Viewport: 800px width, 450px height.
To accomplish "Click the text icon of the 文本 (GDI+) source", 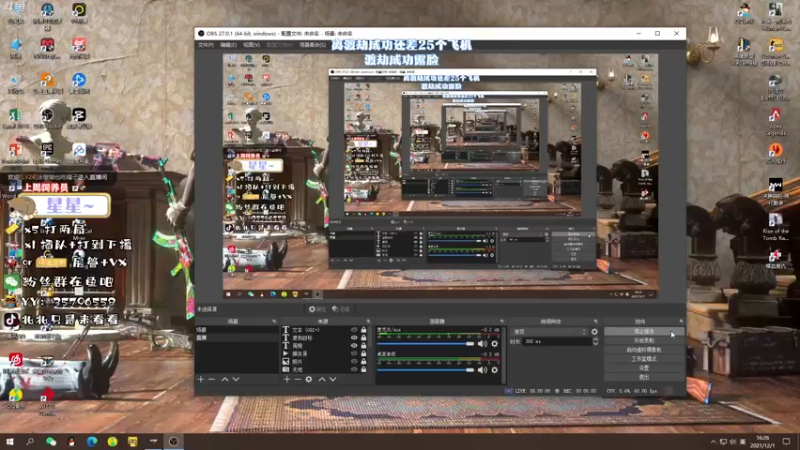I will click(286, 330).
